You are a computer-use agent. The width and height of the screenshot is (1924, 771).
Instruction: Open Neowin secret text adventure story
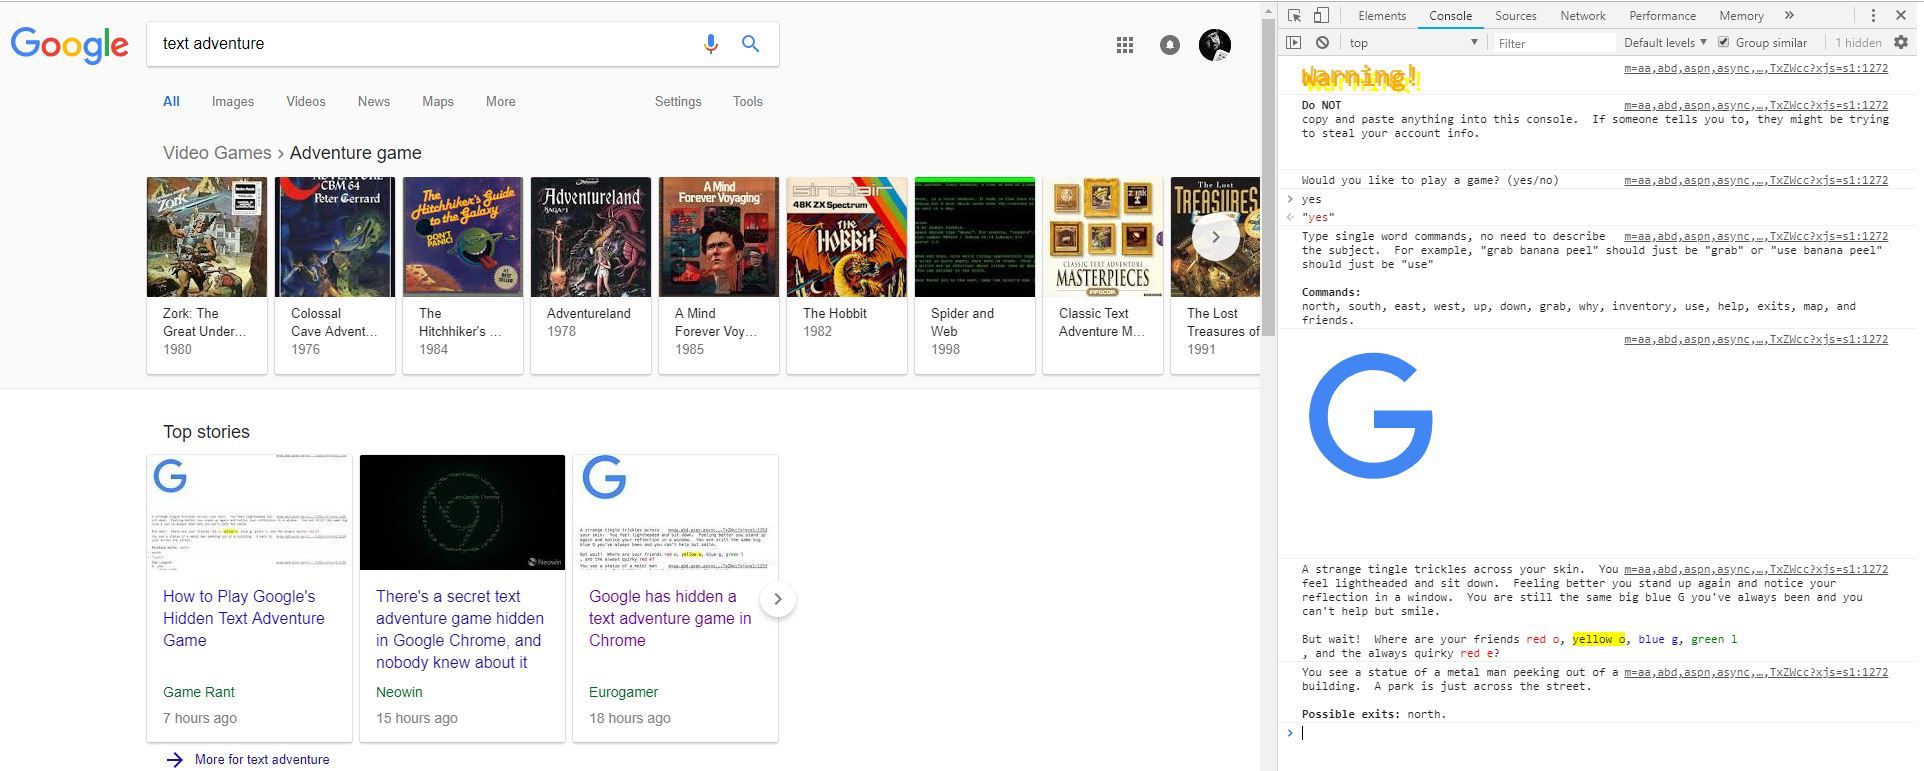(459, 629)
